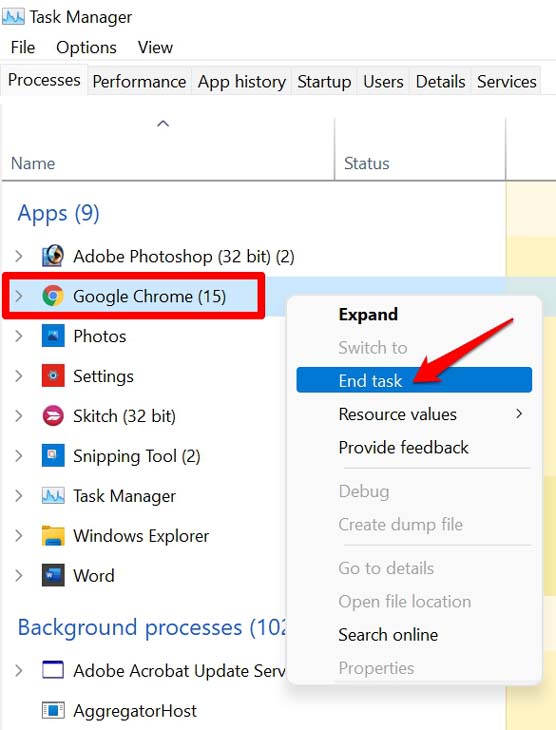Switch to the Services tab

(507, 81)
